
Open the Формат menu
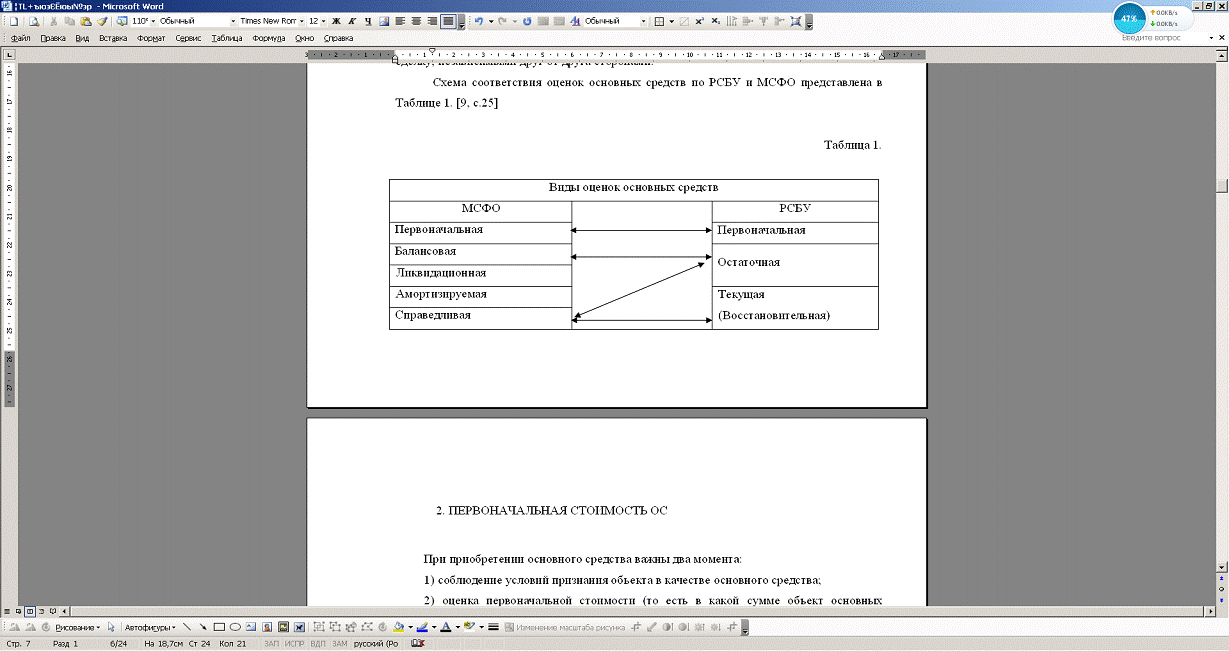click(151, 38)
